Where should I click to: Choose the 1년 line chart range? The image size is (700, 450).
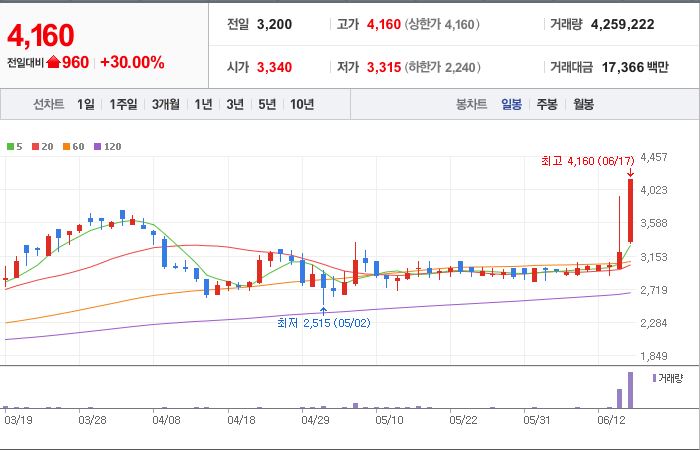click(x=203, y=104)
